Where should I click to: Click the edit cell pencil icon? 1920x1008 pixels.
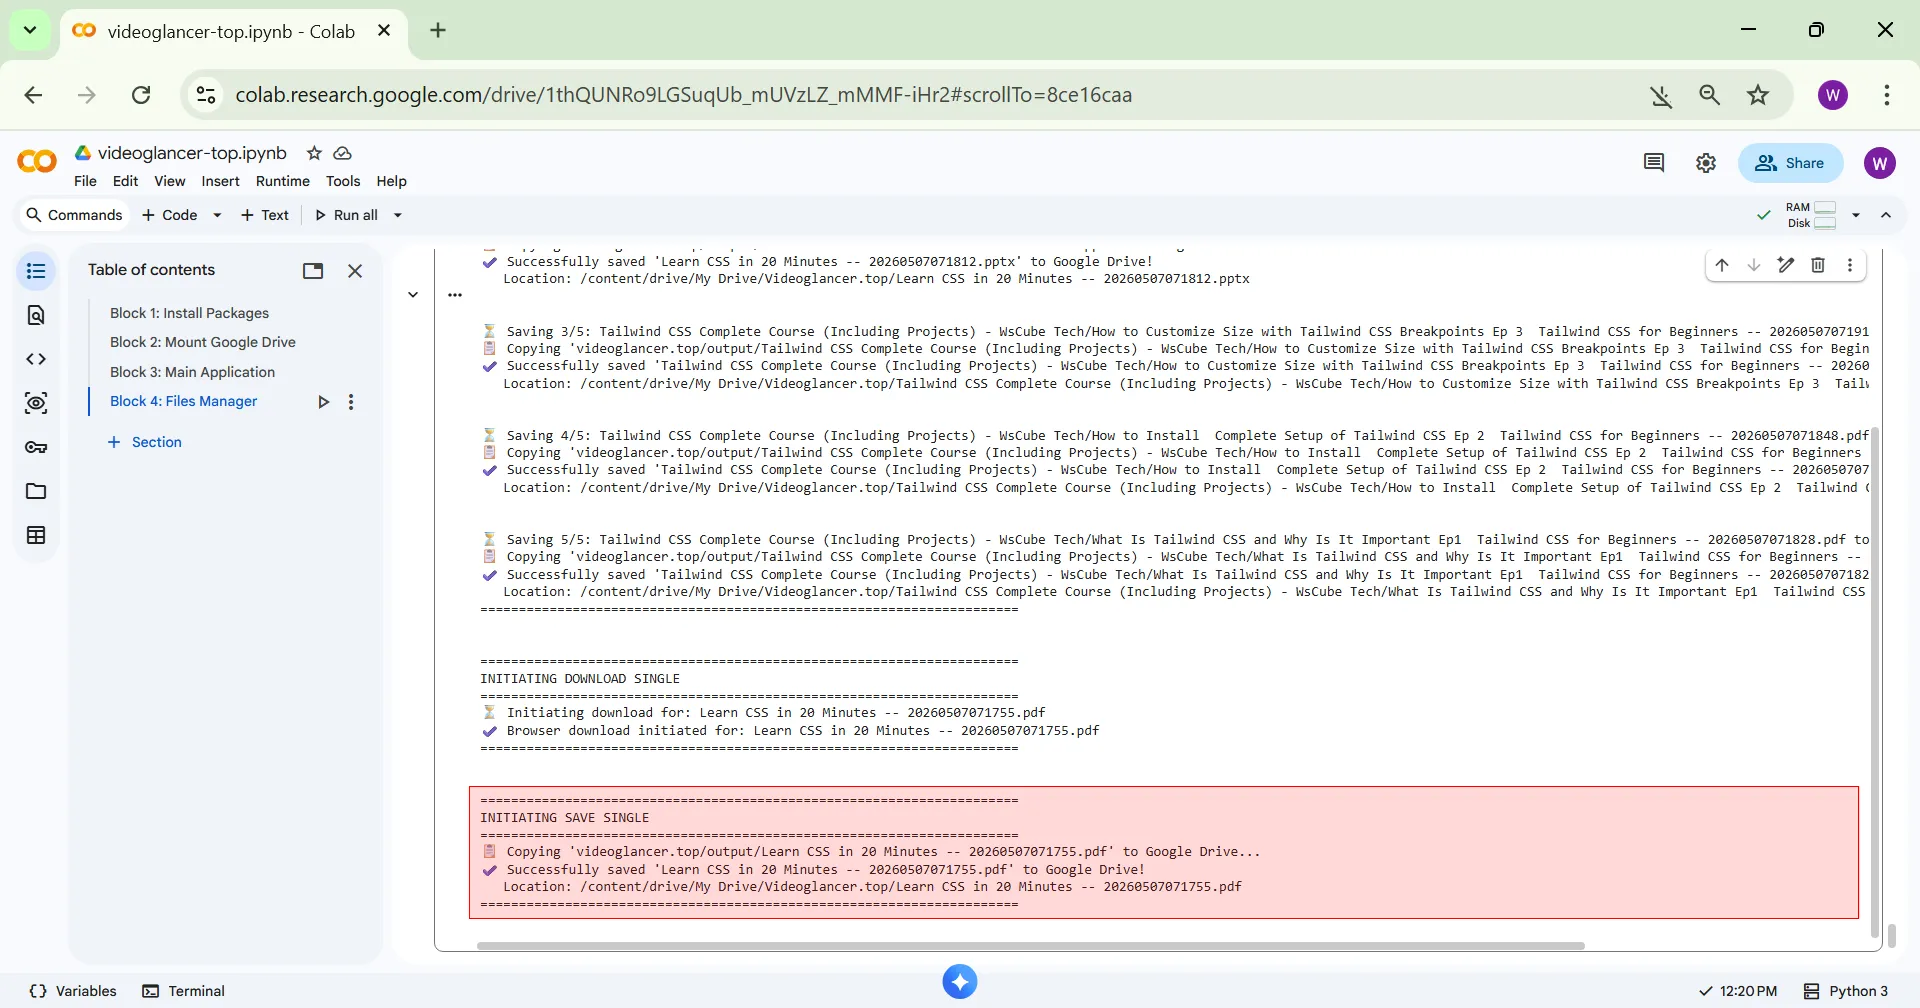[x=1786, y=265]
